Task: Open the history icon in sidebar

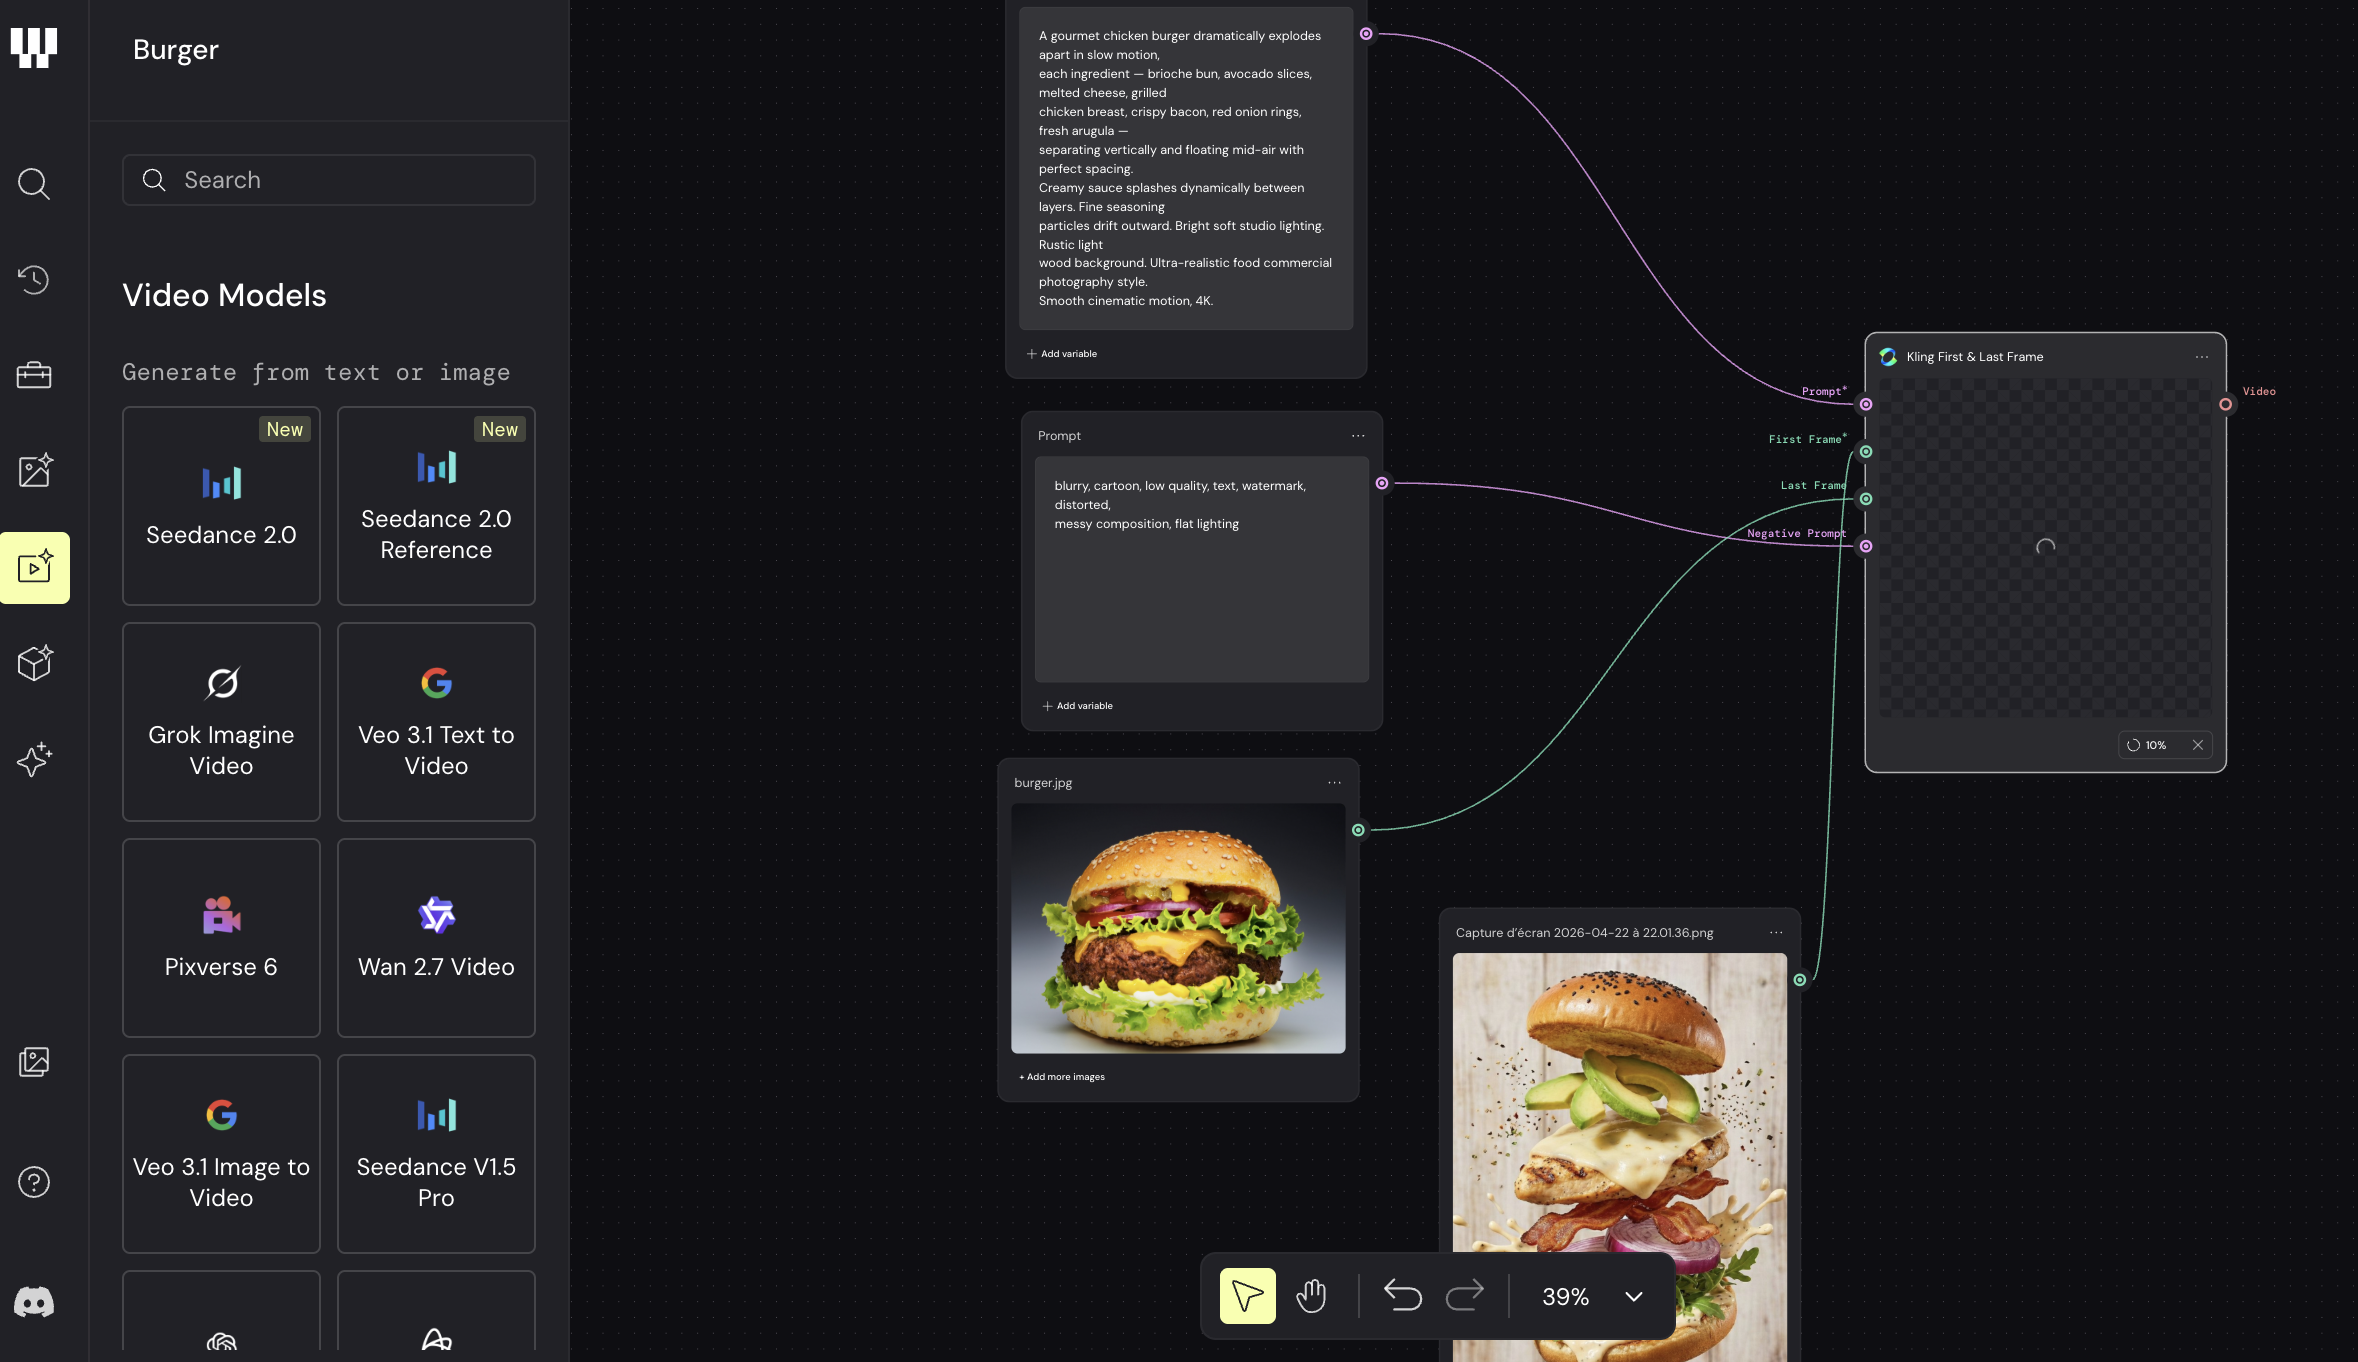Action: (34, 279)
